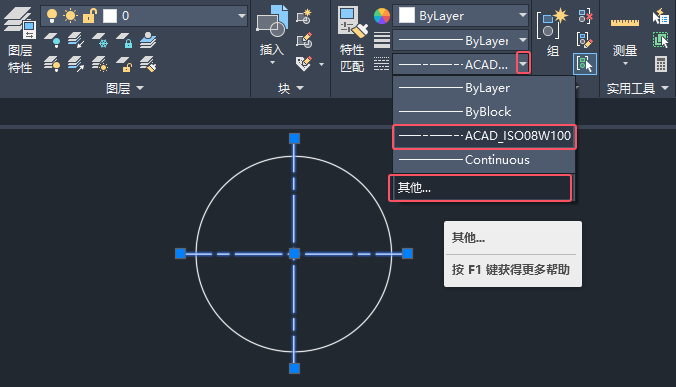Click the Freeze layer snowflake tool
Viewport: 676px width, 387px height.
pos(100,40)
